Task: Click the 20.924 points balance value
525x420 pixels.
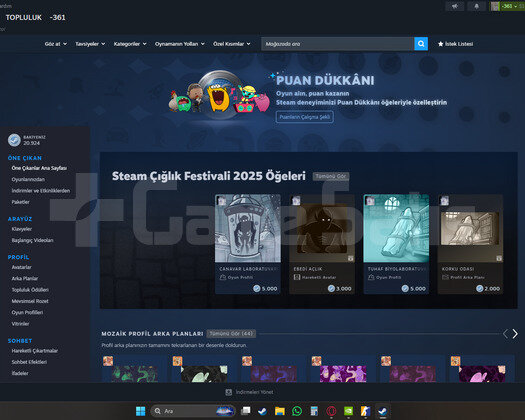Action: (31, 143)
